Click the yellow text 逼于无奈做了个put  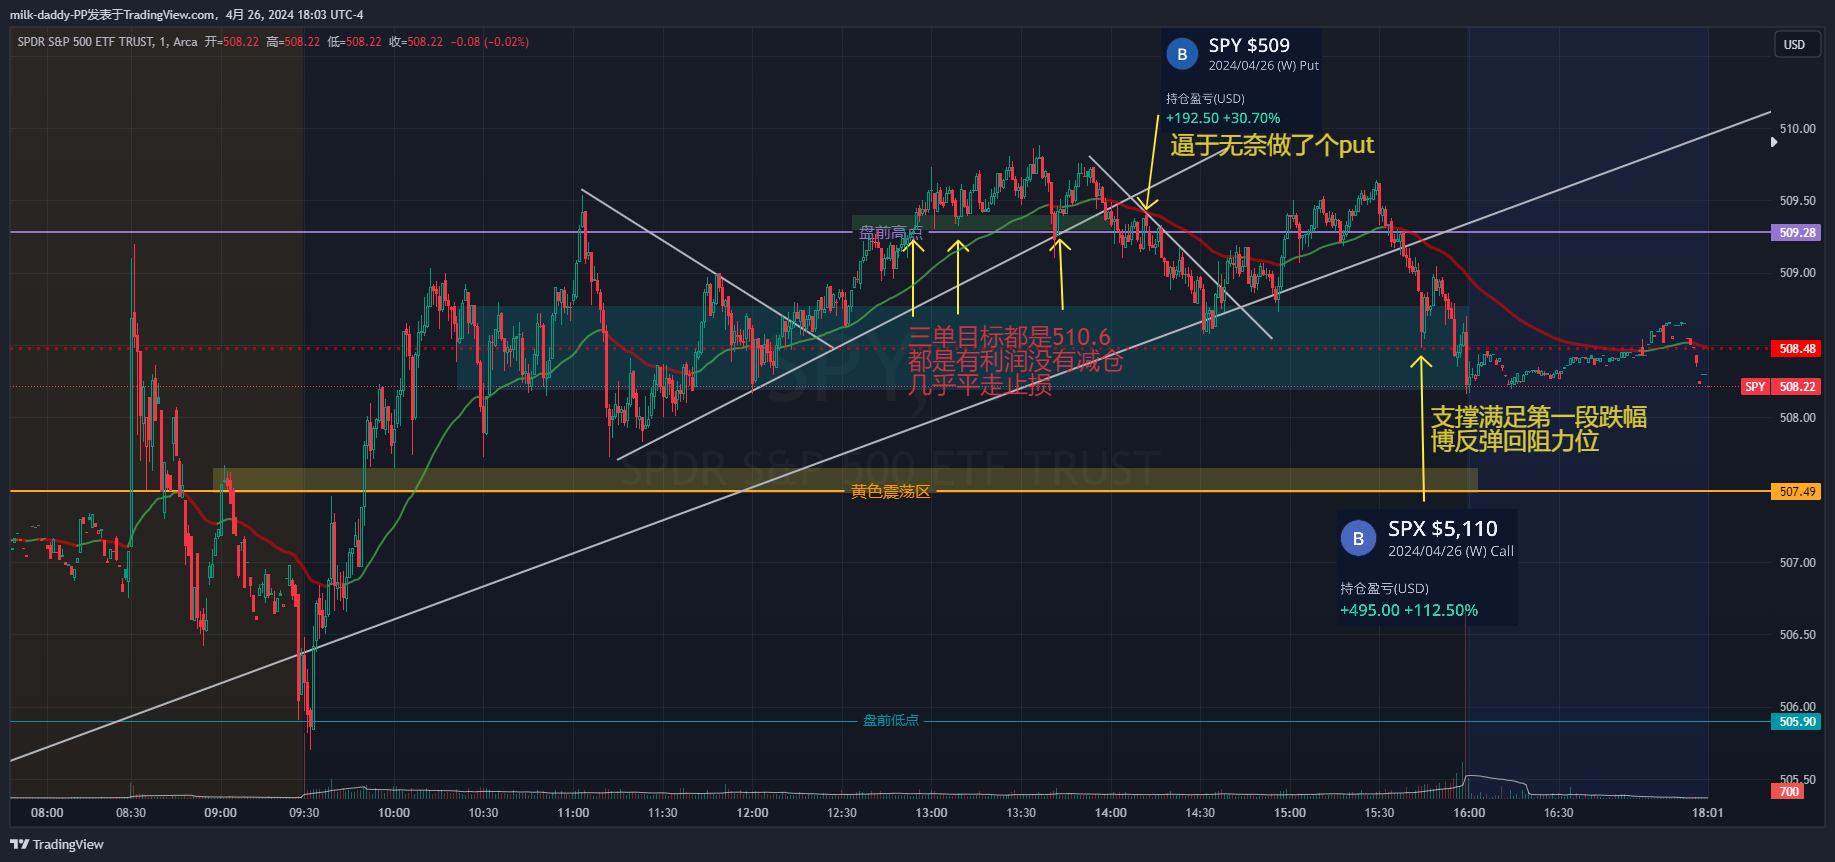pos(1272,146)
